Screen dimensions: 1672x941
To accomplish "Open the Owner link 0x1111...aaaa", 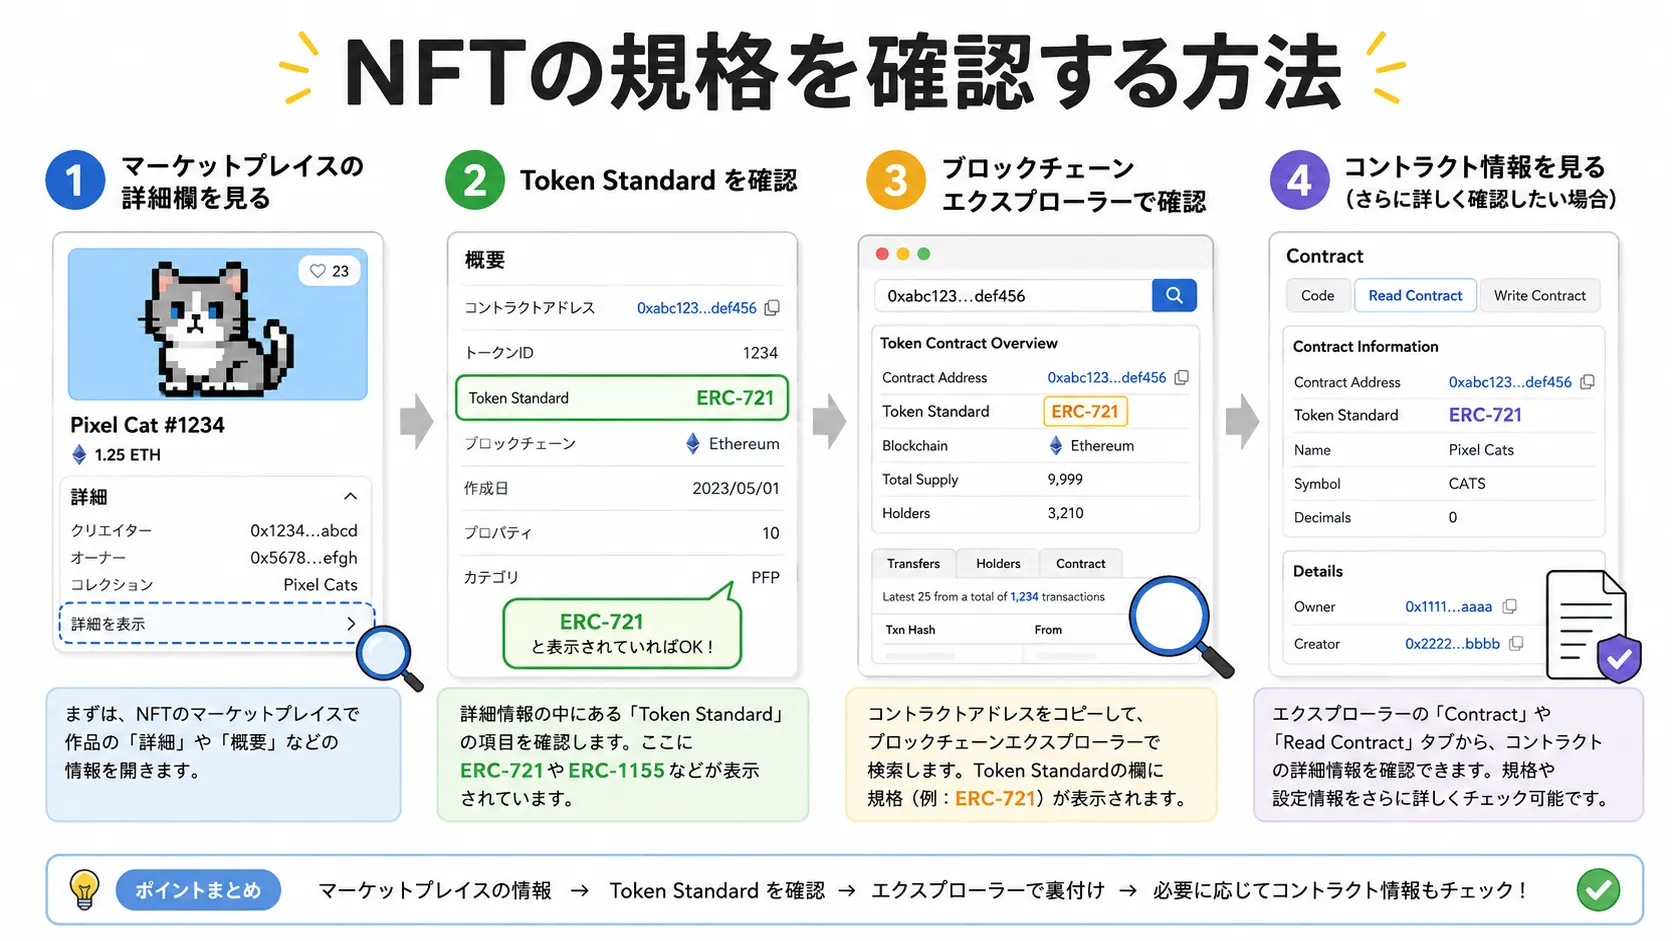I will point(1448,606).
